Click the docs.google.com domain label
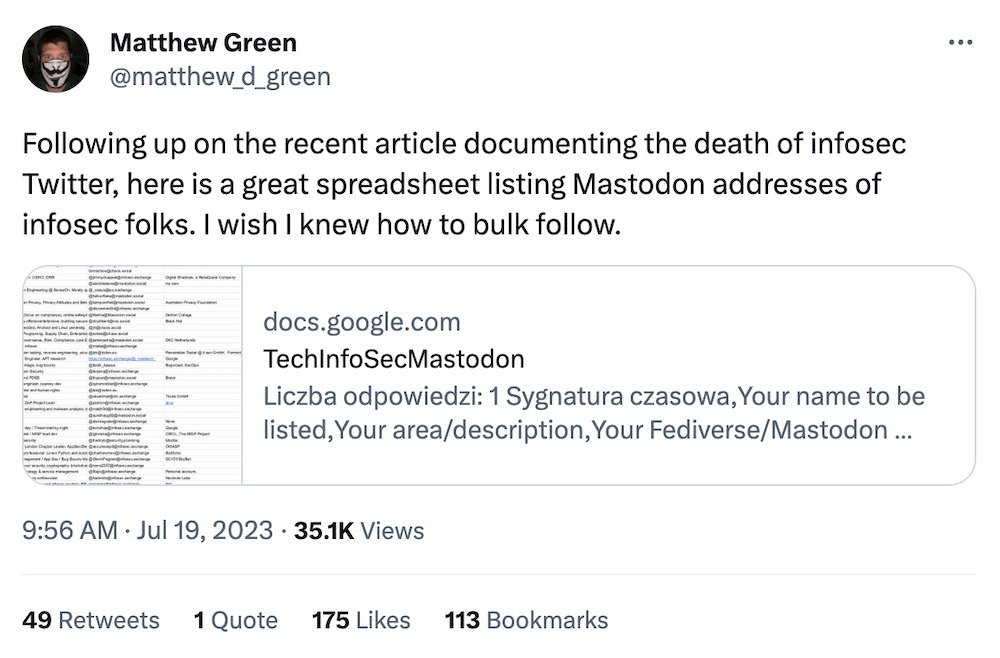 pos(363,322)
